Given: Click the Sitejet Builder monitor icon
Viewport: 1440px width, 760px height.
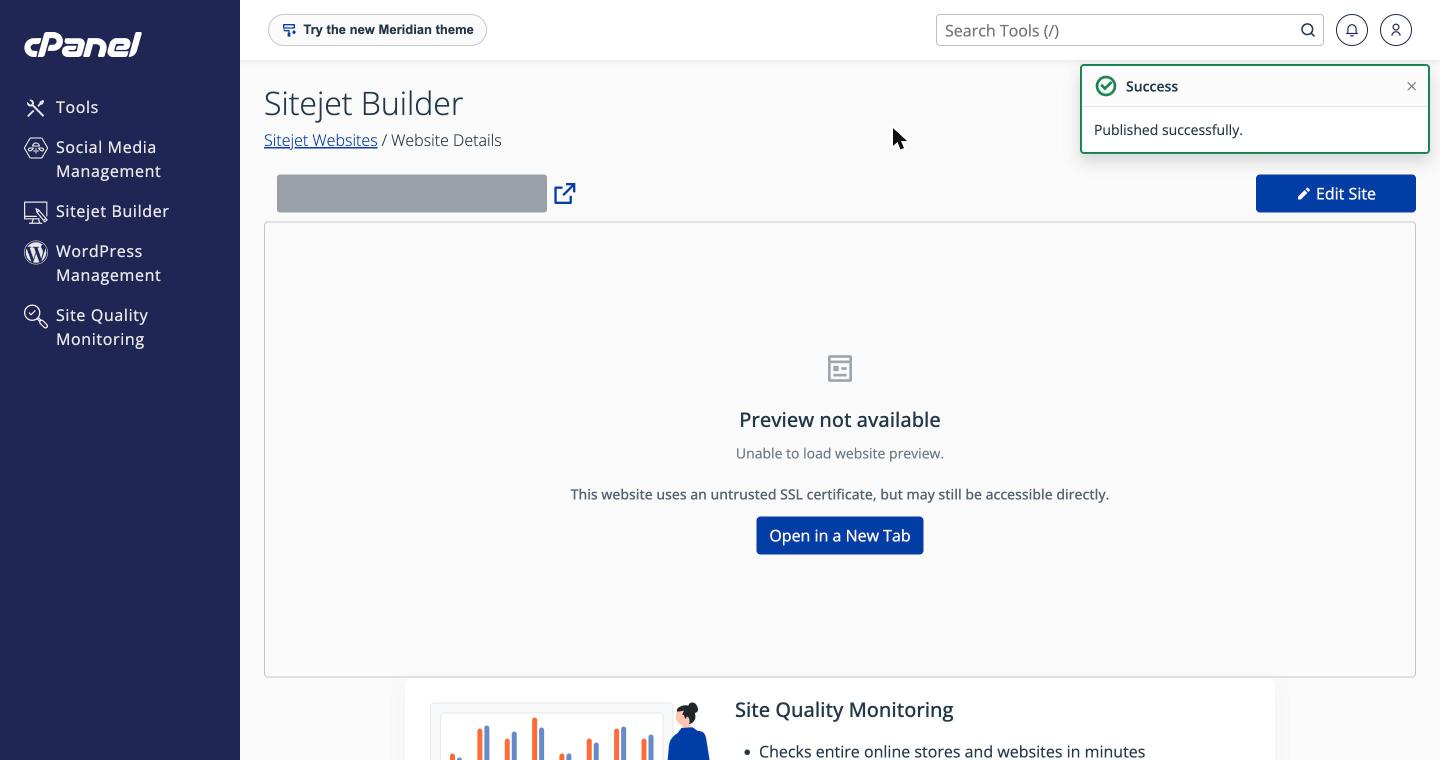Looking at the screenshot, I should [x=36, y=212].
